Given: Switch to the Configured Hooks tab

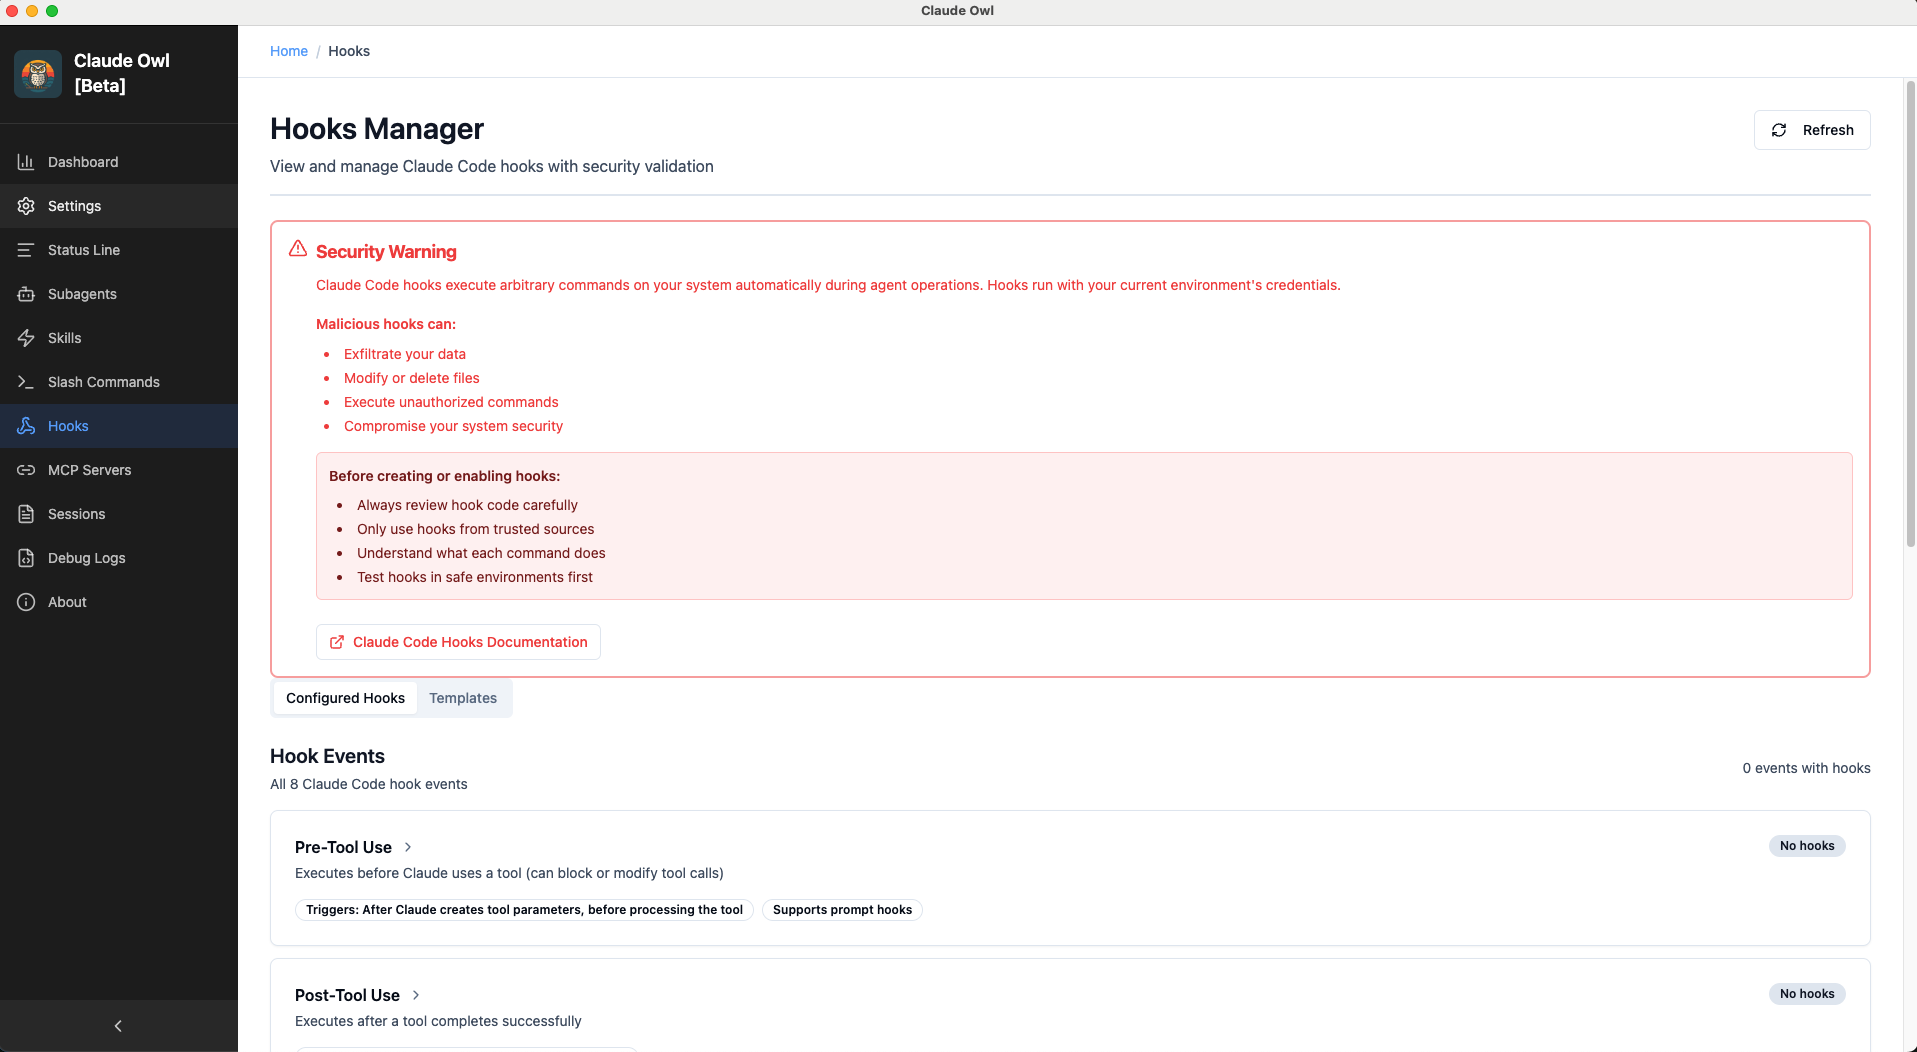Looking at the screenshot, I should (x=345, y=698).
